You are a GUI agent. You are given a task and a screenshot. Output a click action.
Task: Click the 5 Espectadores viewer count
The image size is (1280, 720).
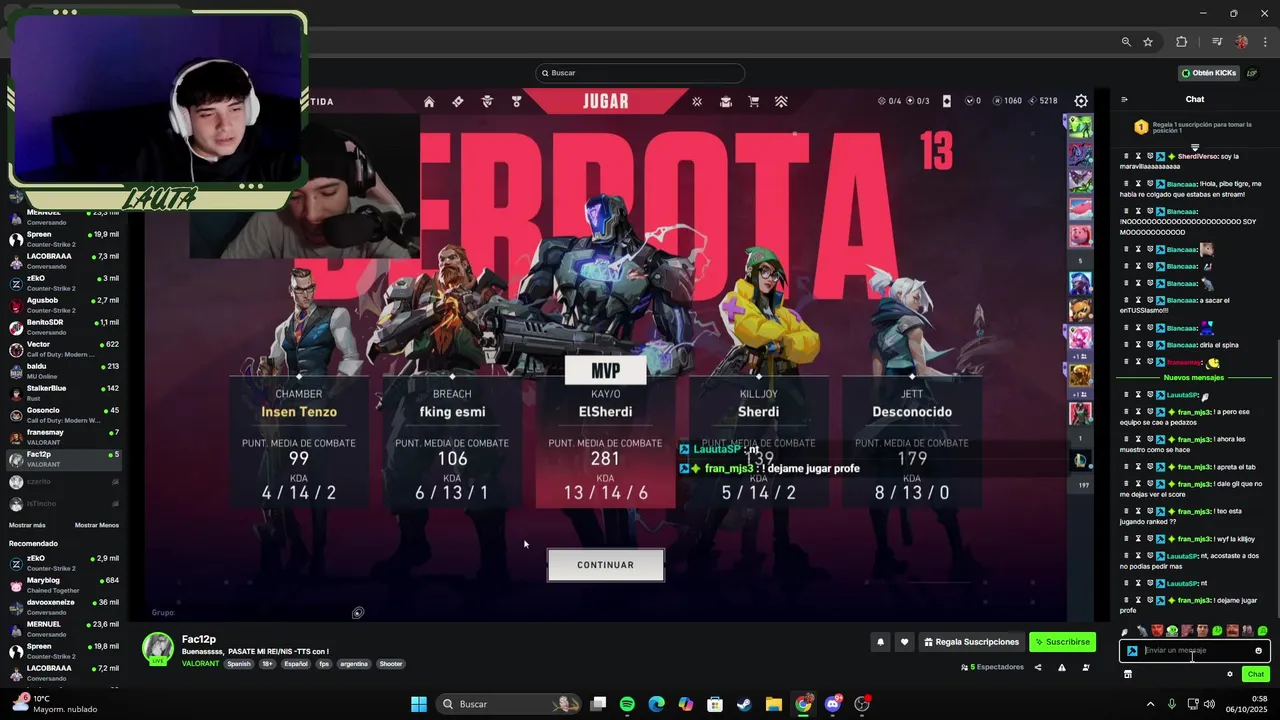point(992,667)
